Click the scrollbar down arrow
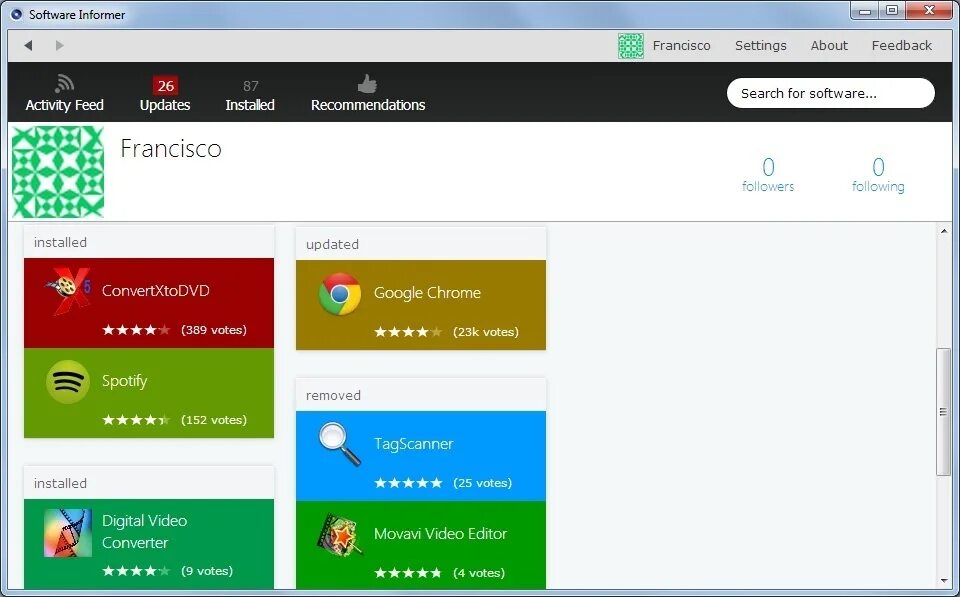 pos(943,580)
